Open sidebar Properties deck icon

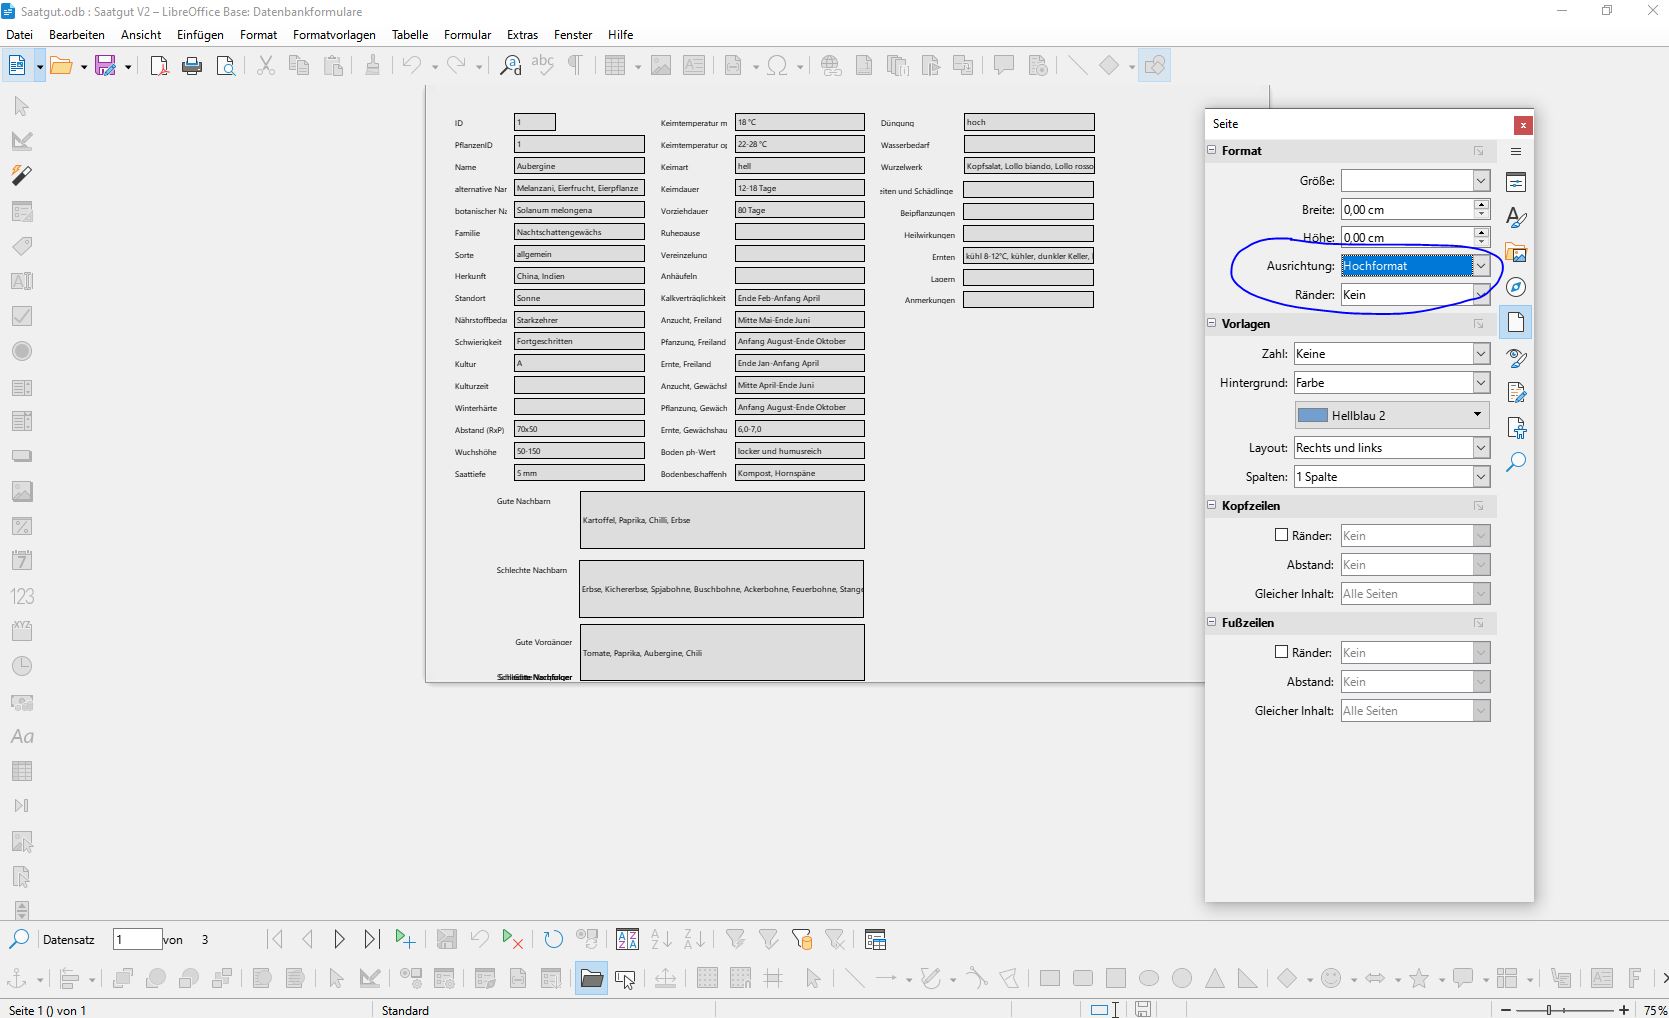1516,182
